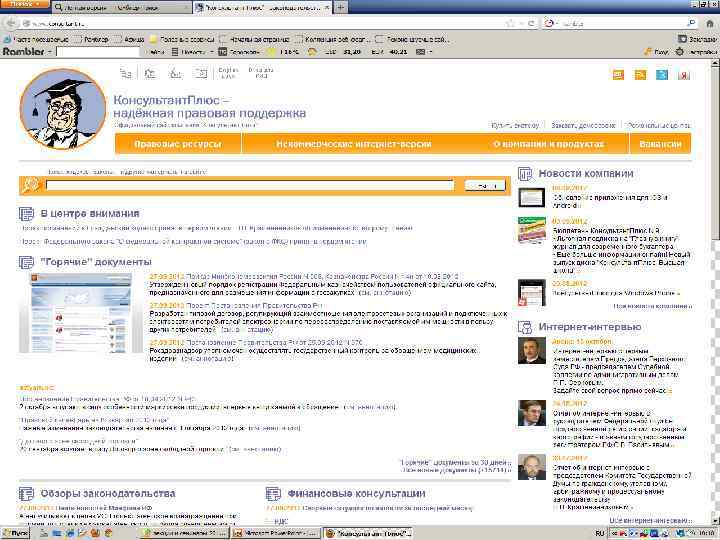Click the key login icon in Rambler toolbar
Screen dimensions: 720x540
click(x=648, y=52)
